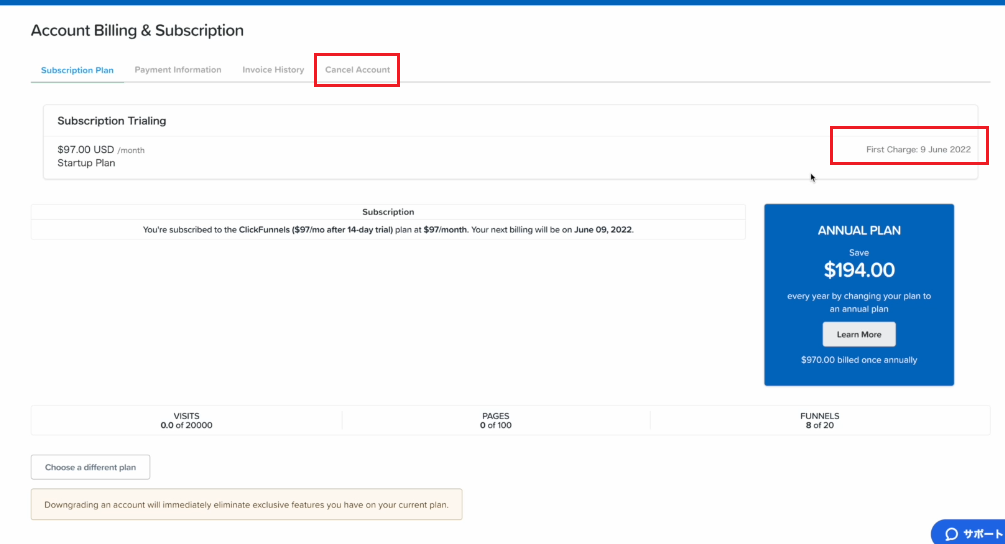Click the VISITS 0.0 of 20000 stat
1005x544 pixels.
click(187, 420)
